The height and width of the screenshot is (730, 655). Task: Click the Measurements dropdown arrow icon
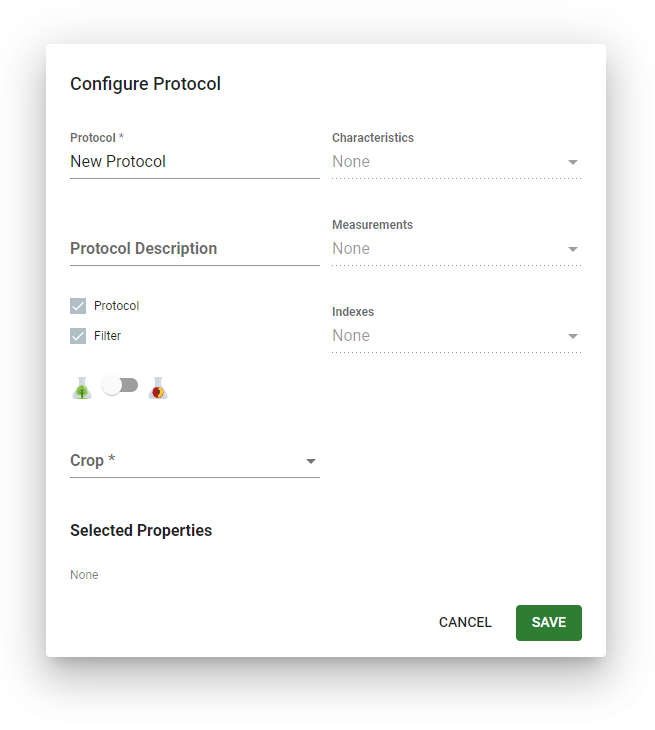click(573, 249)
